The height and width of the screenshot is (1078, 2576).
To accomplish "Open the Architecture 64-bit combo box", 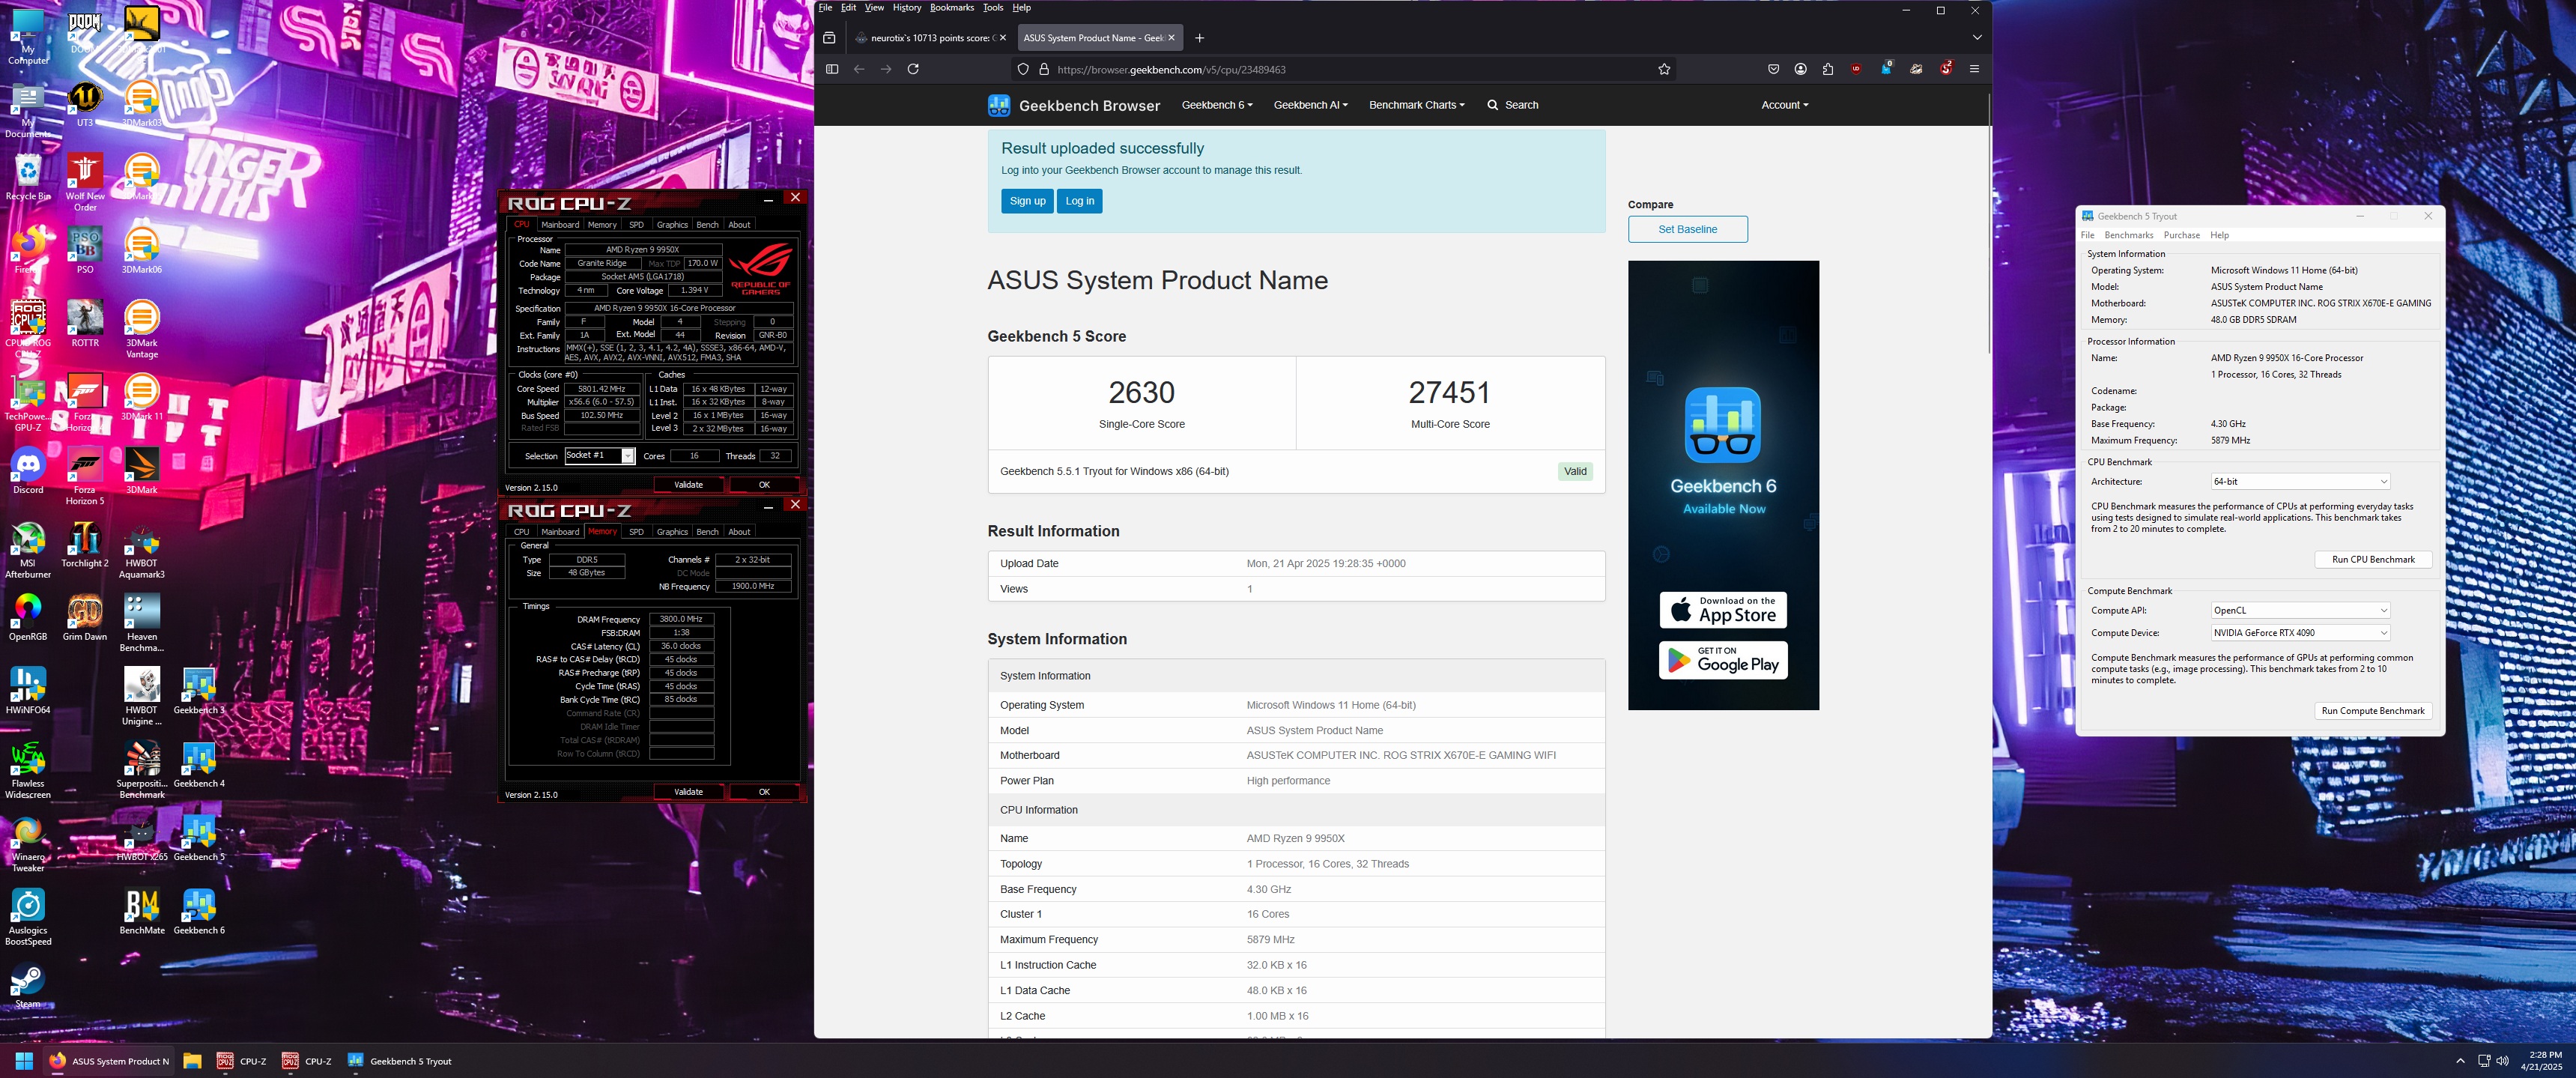I will point(2300,481).
